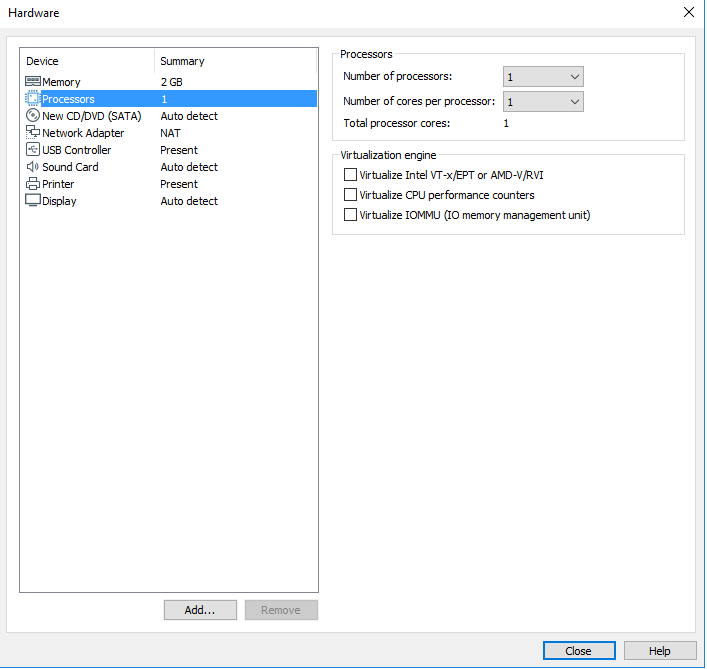
Task: Select New CD/DVD (SATA) device
Action: [92, 116]
